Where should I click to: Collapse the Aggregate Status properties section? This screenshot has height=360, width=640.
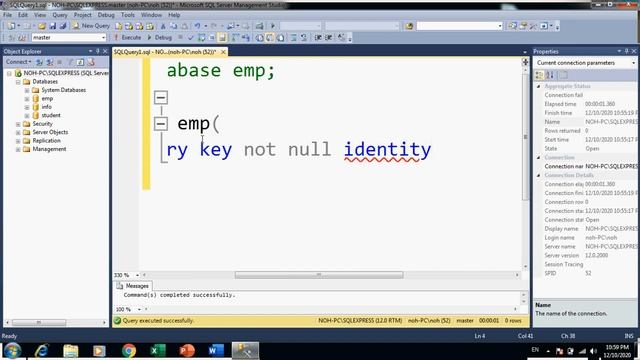(539, 87)
